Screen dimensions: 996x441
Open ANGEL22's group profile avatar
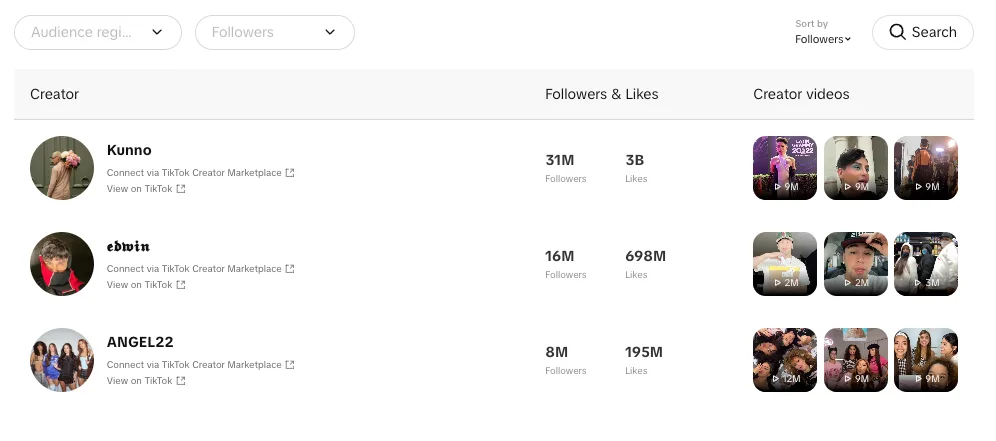click(x=62, y=360)
